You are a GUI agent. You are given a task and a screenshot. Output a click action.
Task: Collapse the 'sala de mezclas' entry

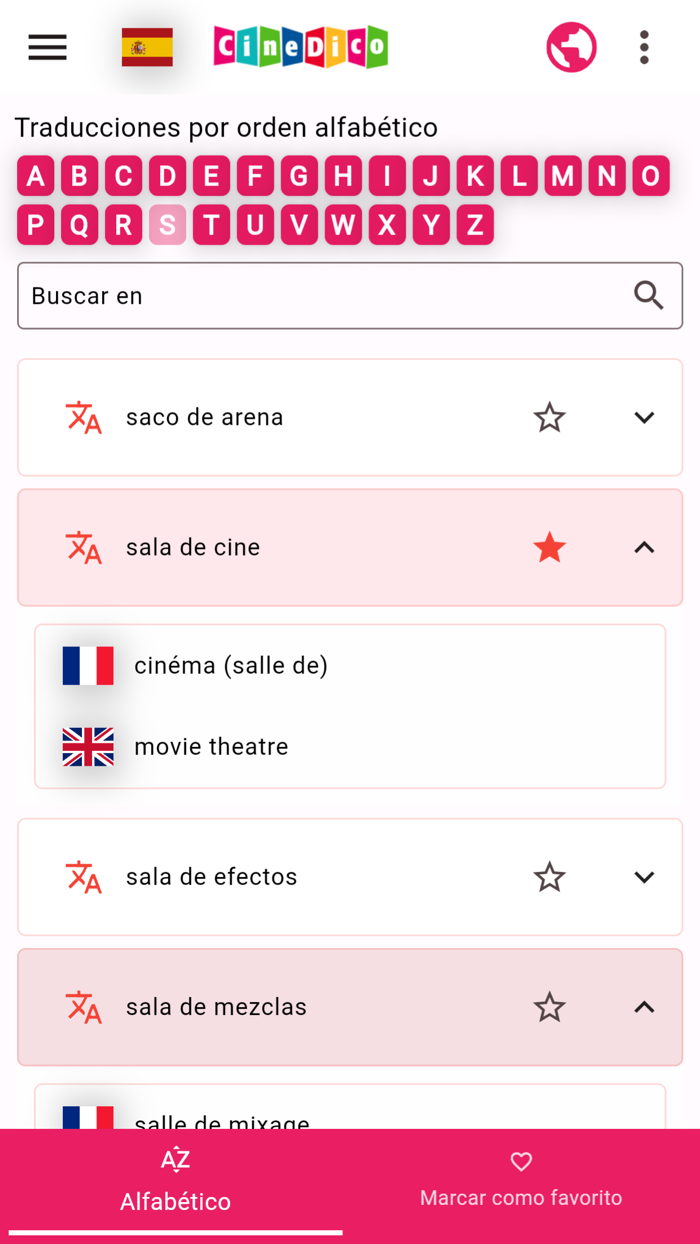pos(643,1007)
